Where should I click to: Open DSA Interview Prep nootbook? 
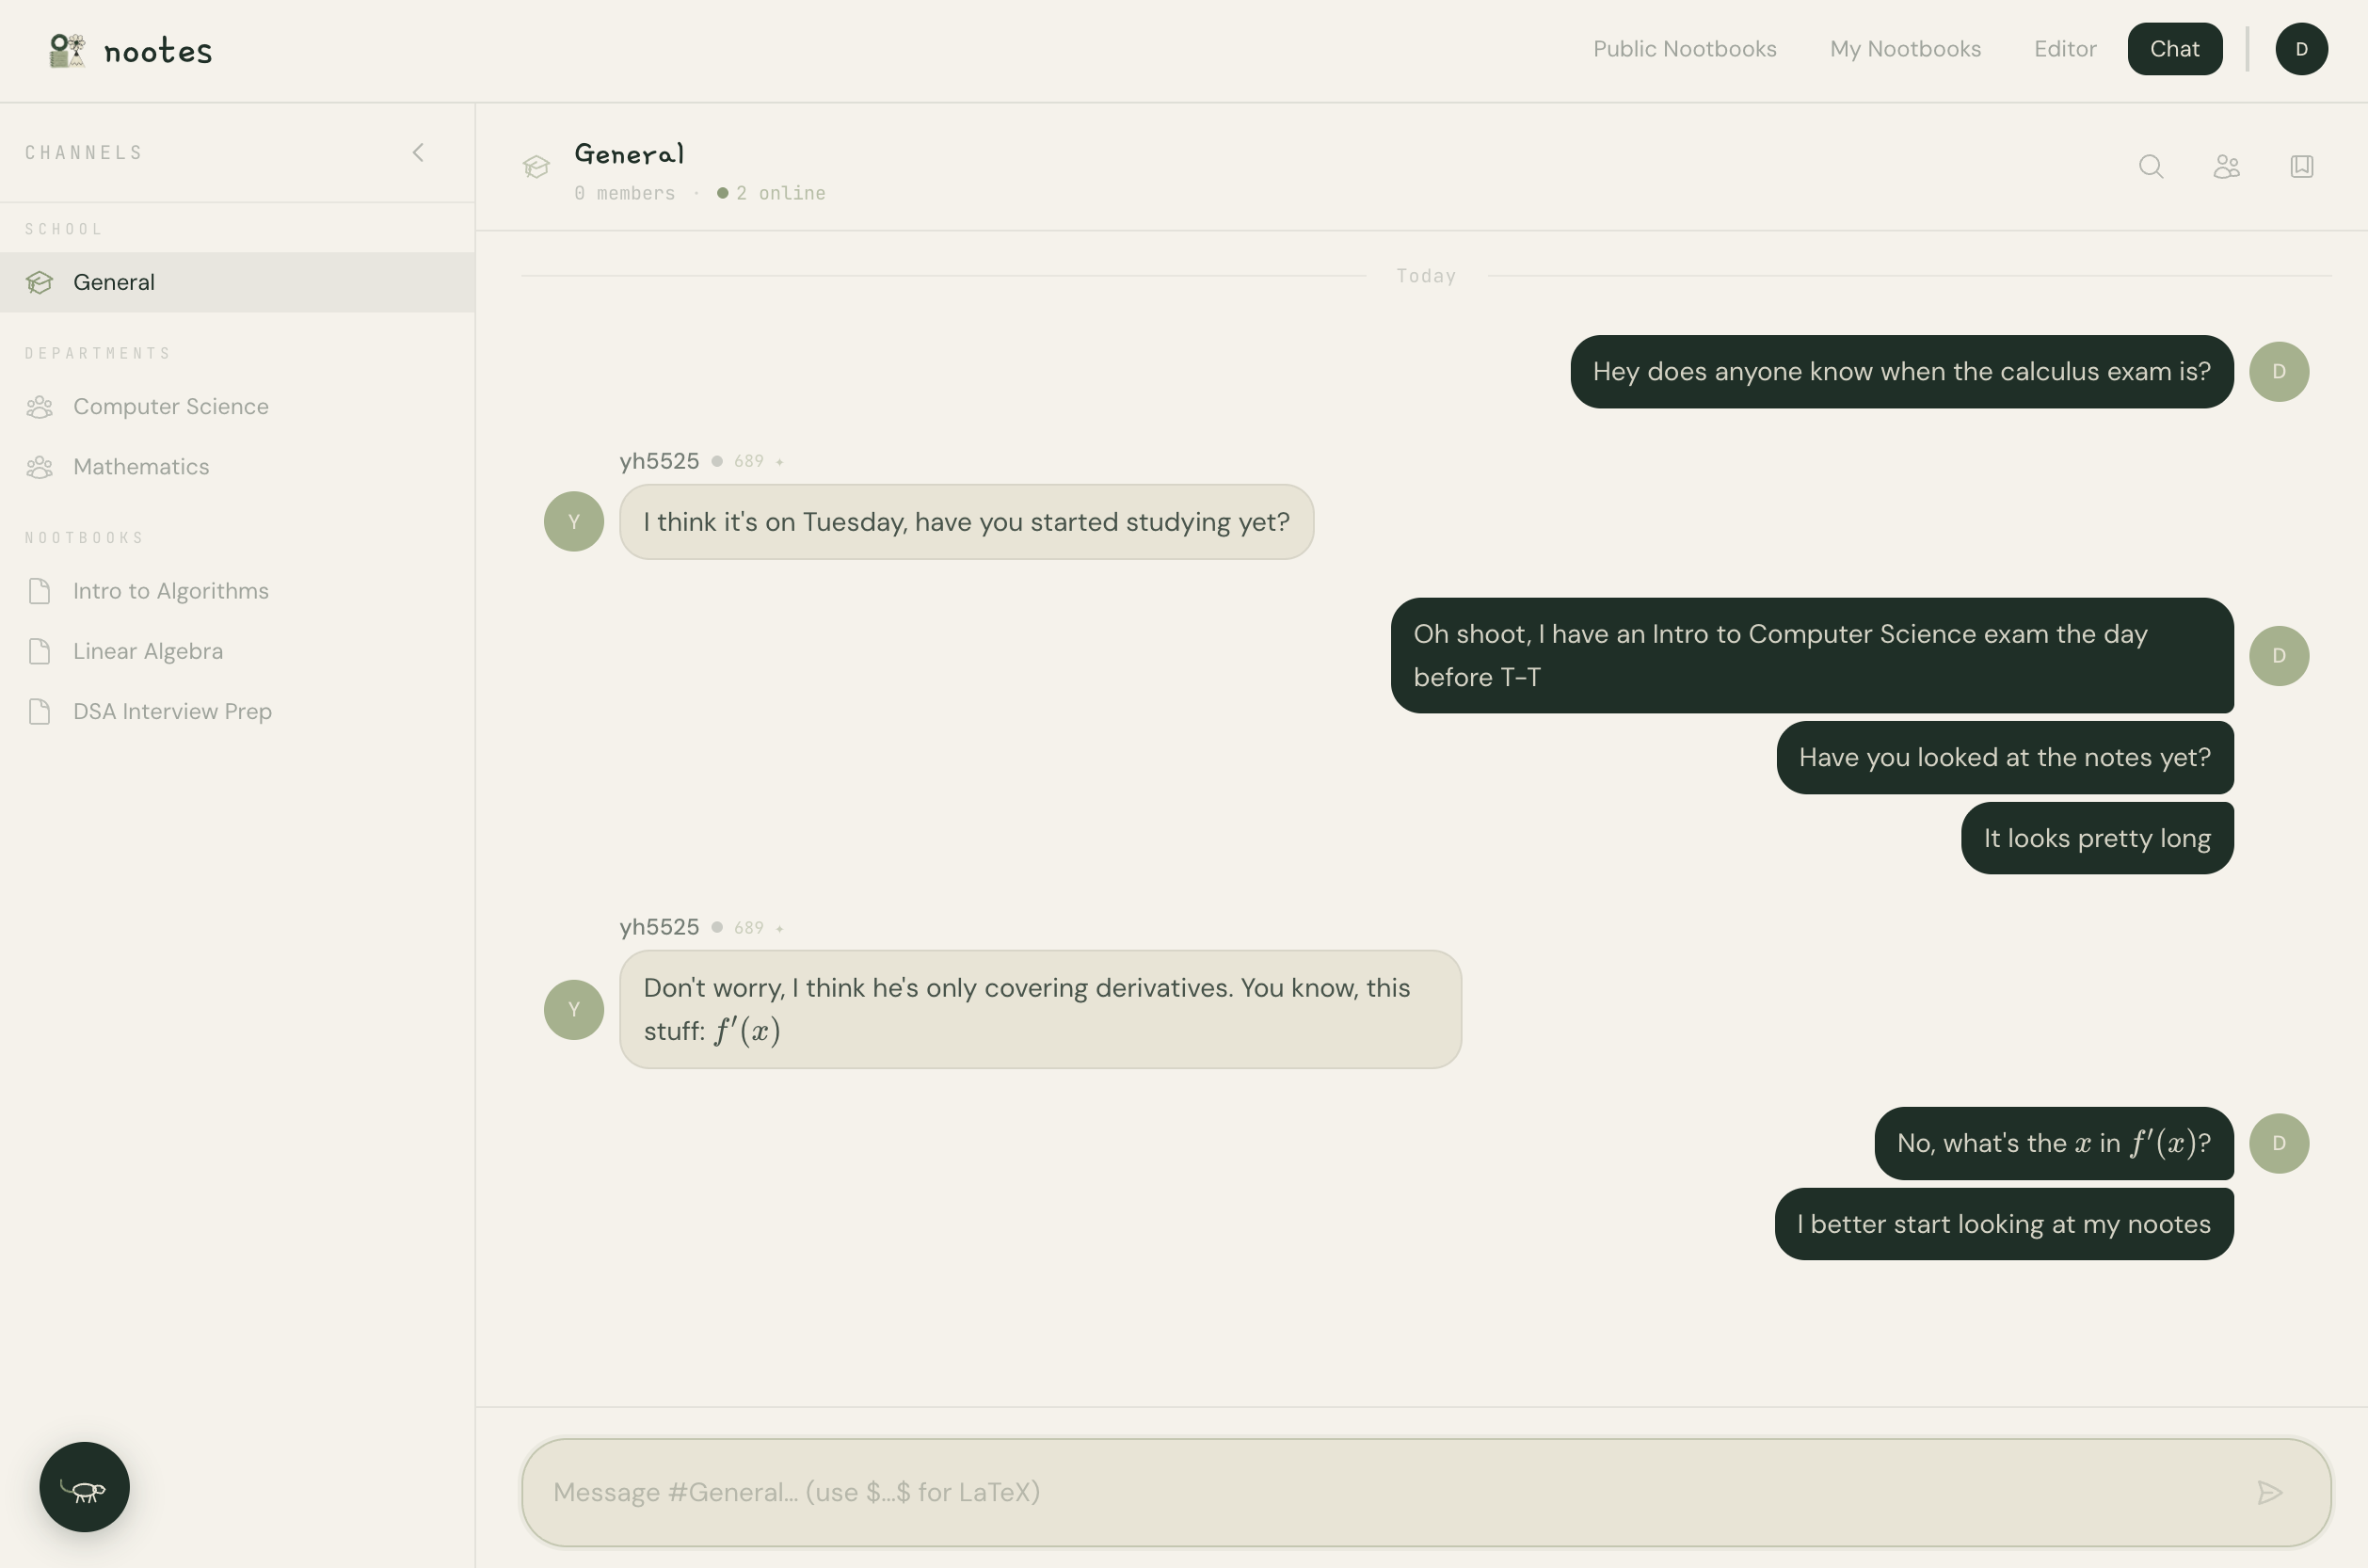point(172,711)
